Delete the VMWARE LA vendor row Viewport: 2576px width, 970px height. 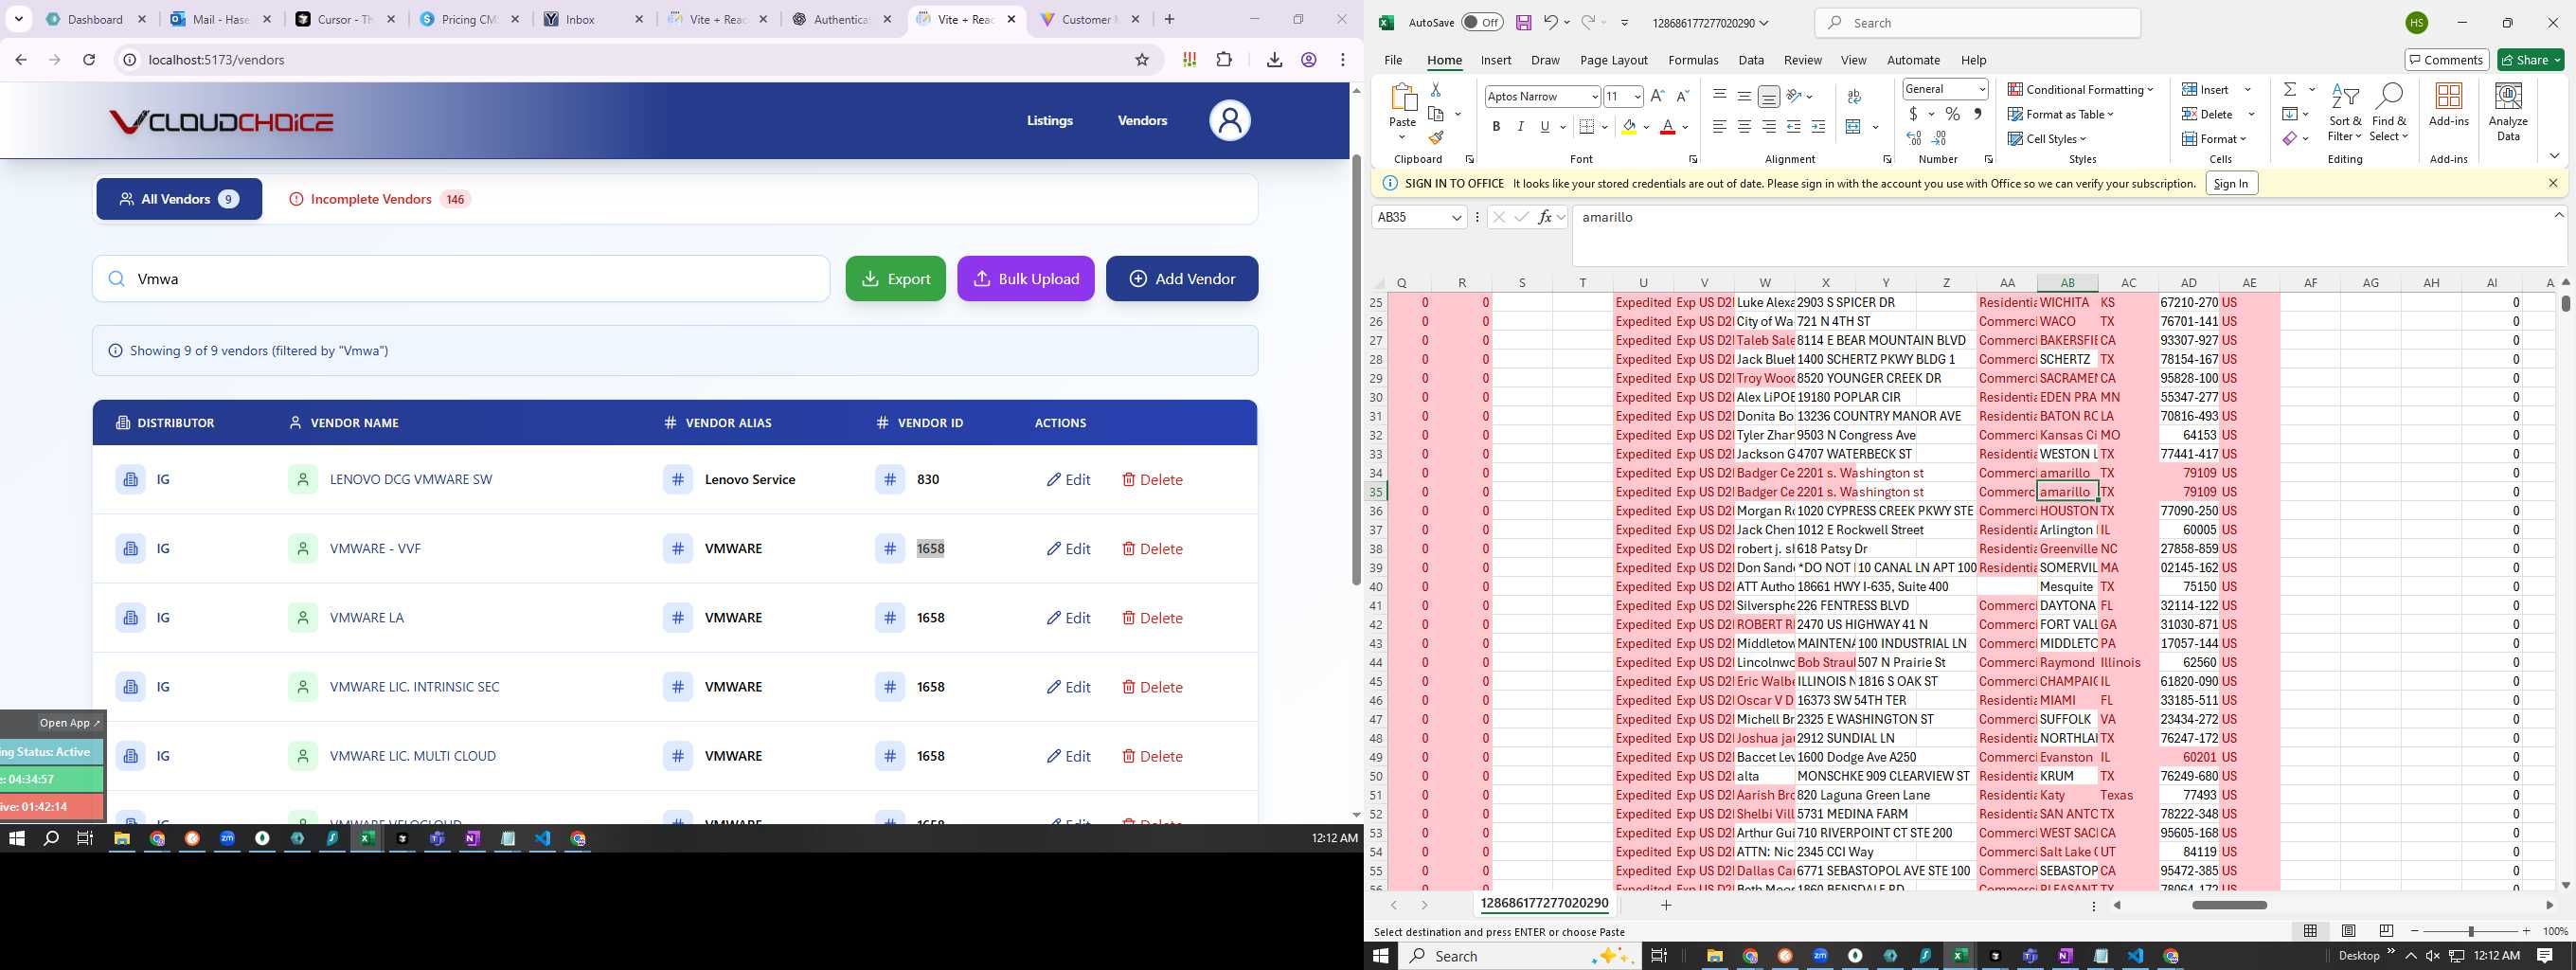point(1152,618)
